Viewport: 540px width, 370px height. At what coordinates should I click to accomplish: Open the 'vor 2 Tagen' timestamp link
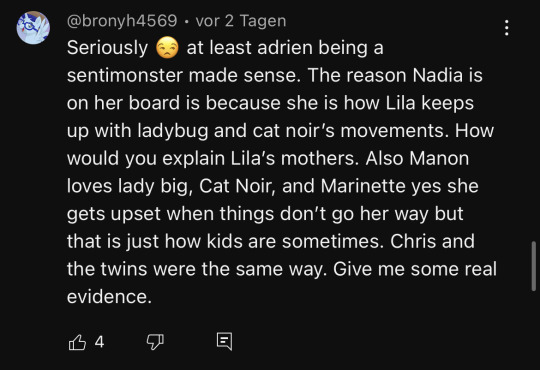pos(241,21)
